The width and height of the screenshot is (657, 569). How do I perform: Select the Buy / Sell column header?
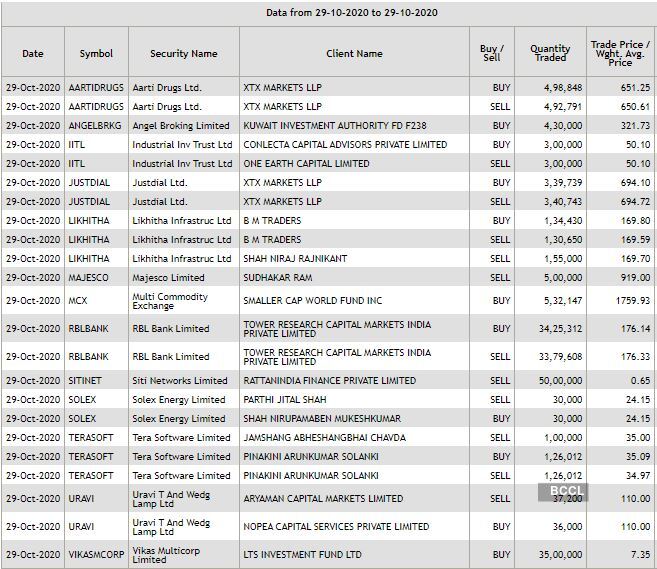coord(491,53)
